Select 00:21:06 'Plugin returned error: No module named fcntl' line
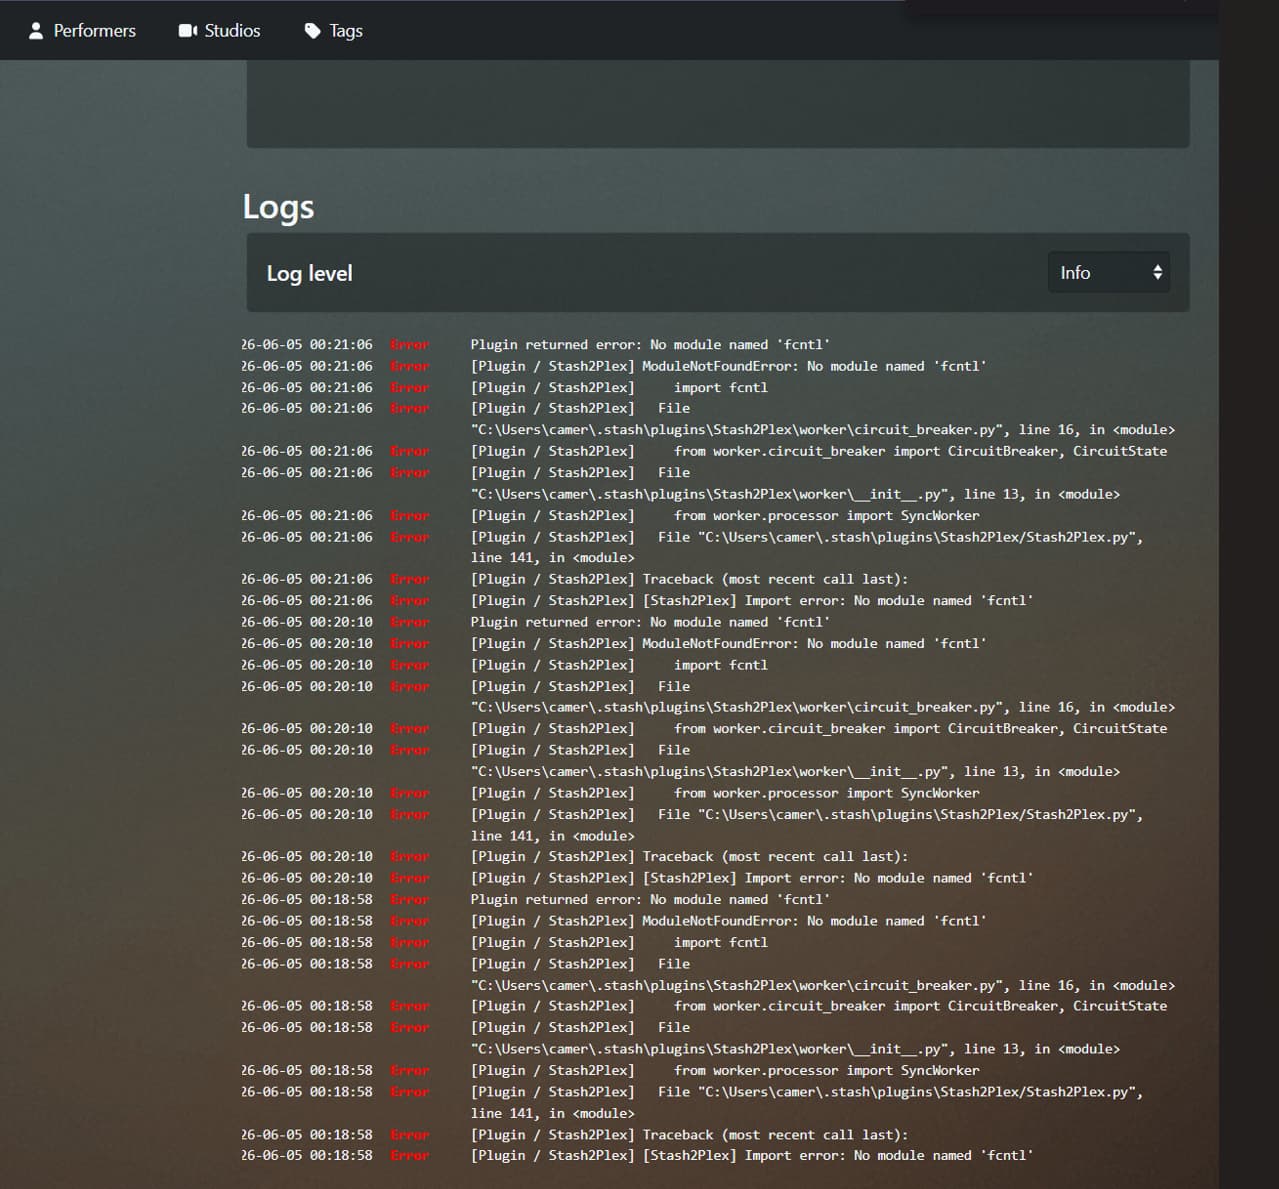This screenshot has width=1279, height=1189. click(x=650, y=345)
